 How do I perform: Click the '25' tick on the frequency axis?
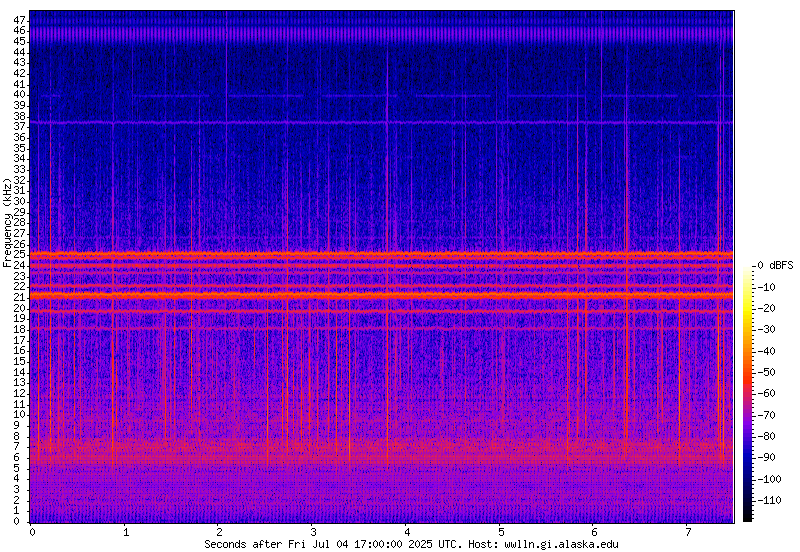point(20,255)
